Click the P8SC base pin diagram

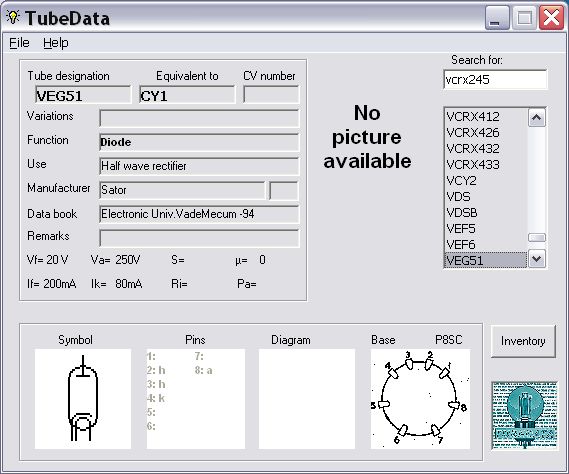420,399
